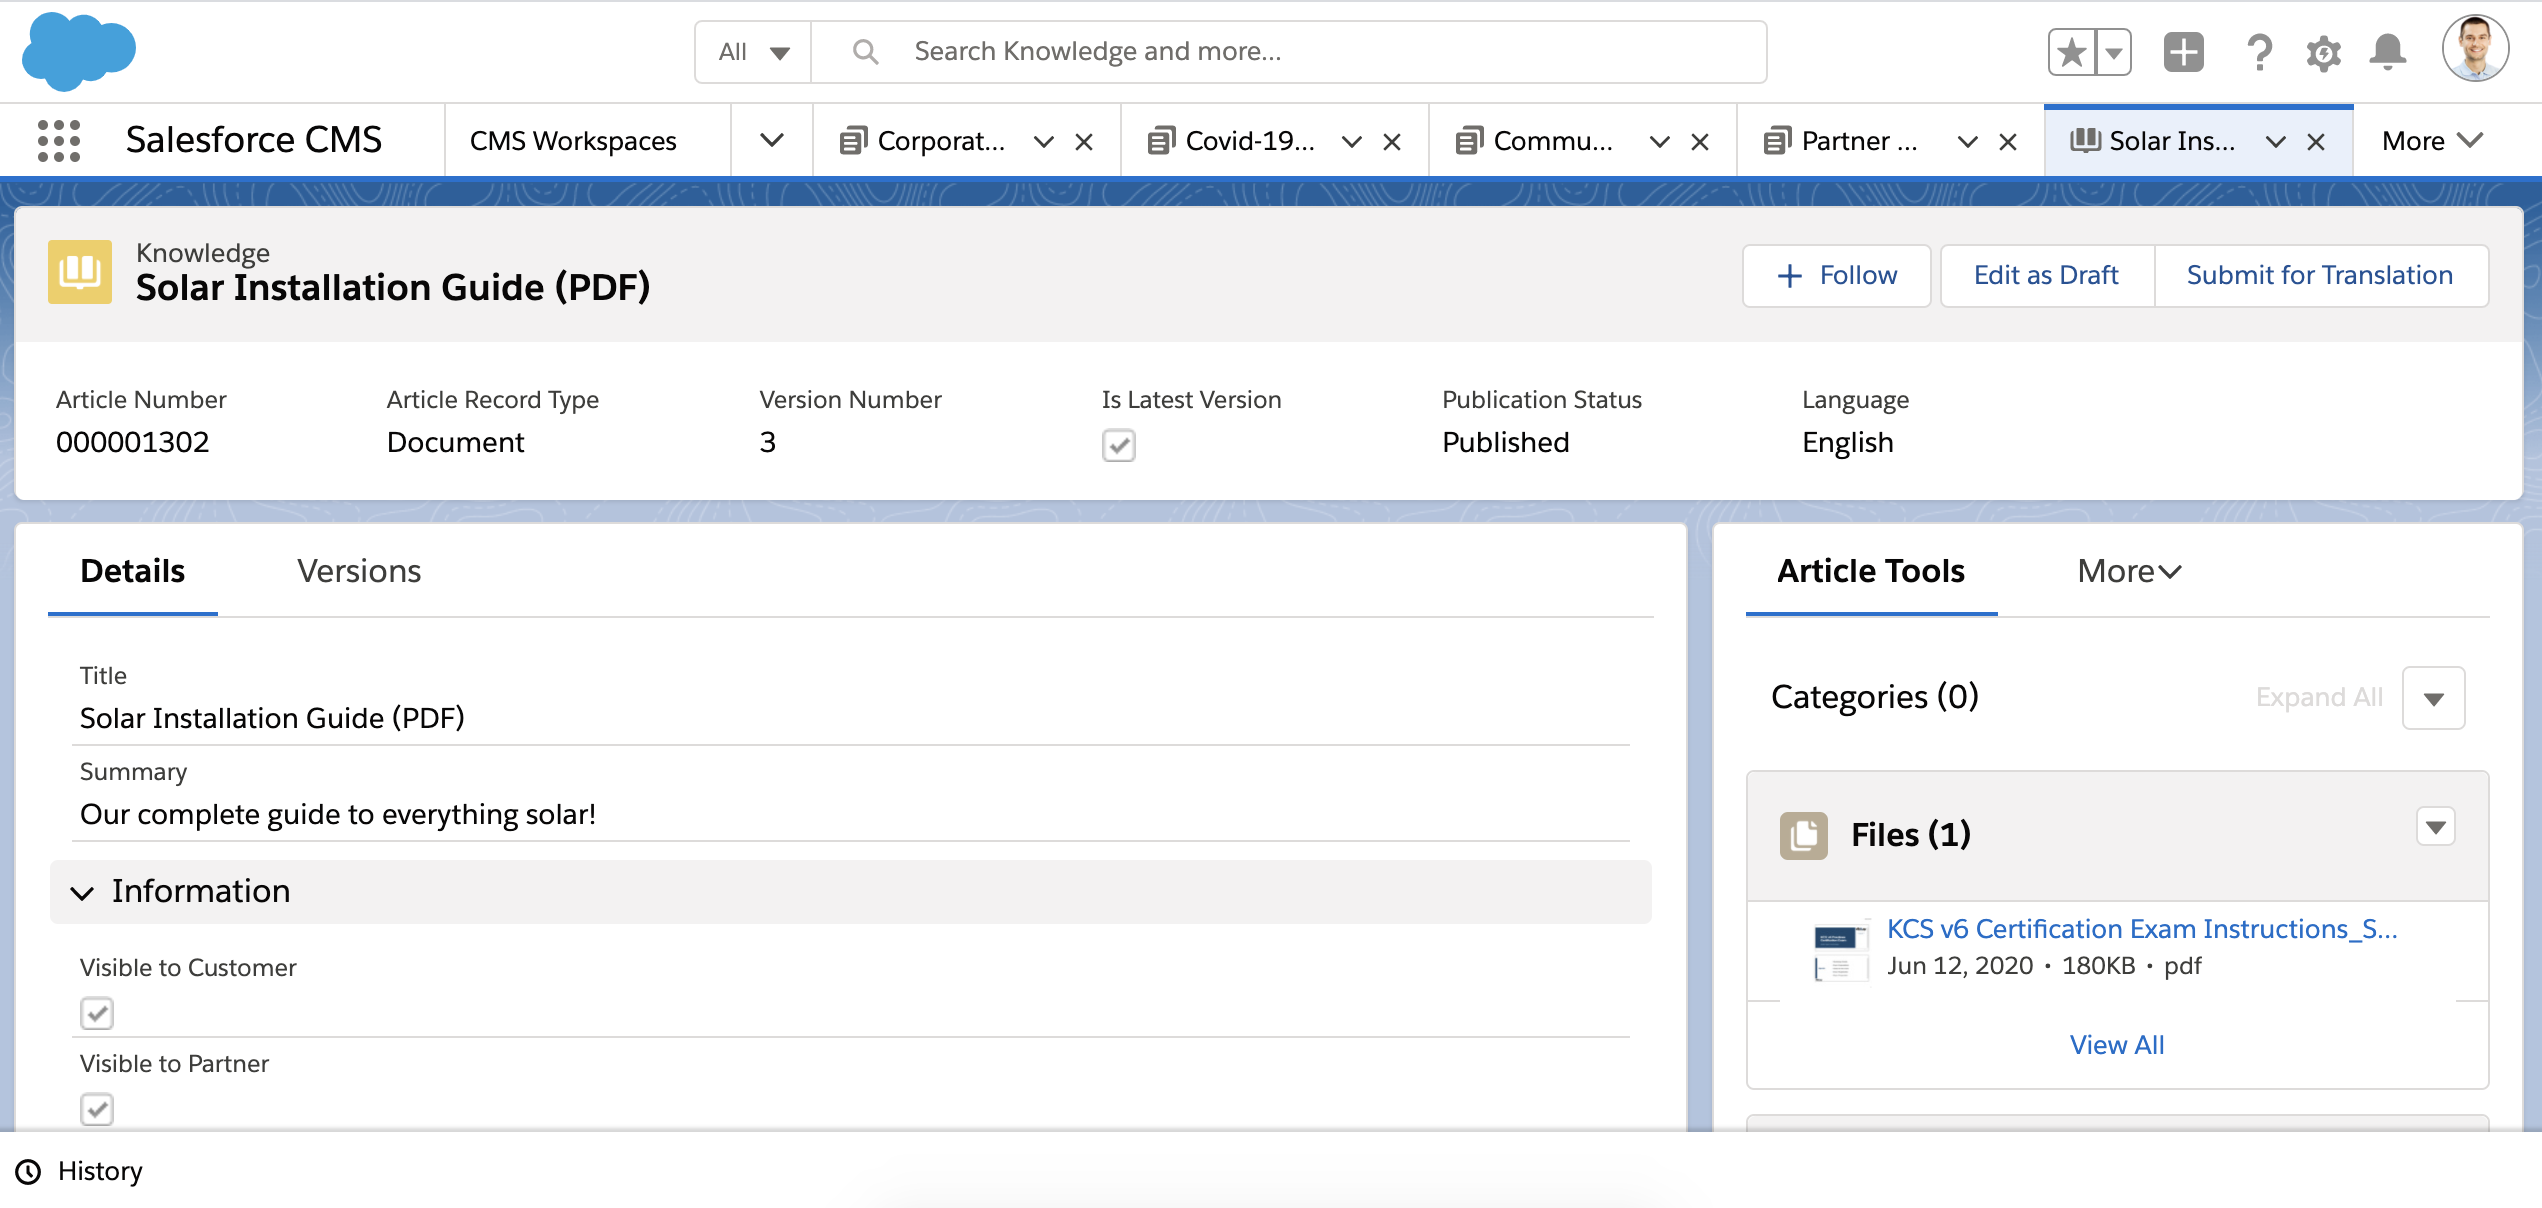Image resolution: width=2542 pixels, height=1208 pixels.
Task: Click the Follow button
Action: coord(1836,276)
